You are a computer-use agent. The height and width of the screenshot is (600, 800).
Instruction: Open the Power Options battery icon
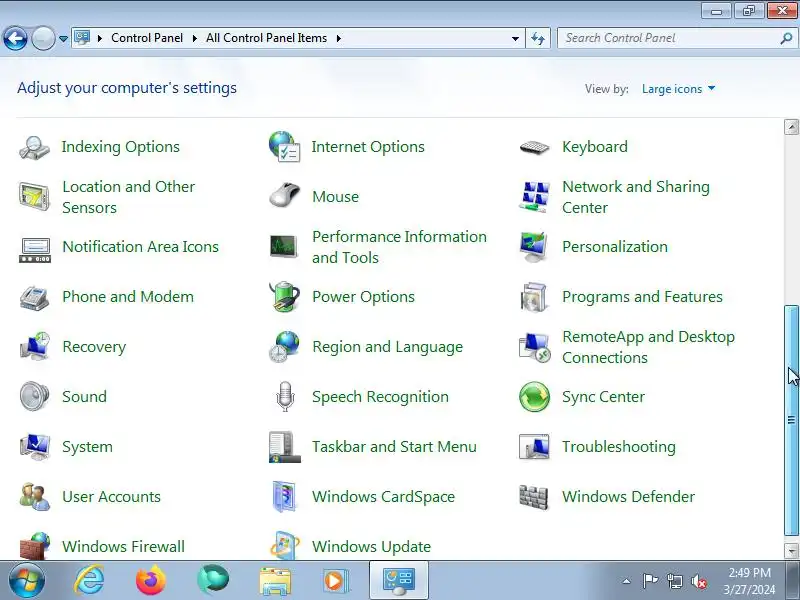coord(284,296)
